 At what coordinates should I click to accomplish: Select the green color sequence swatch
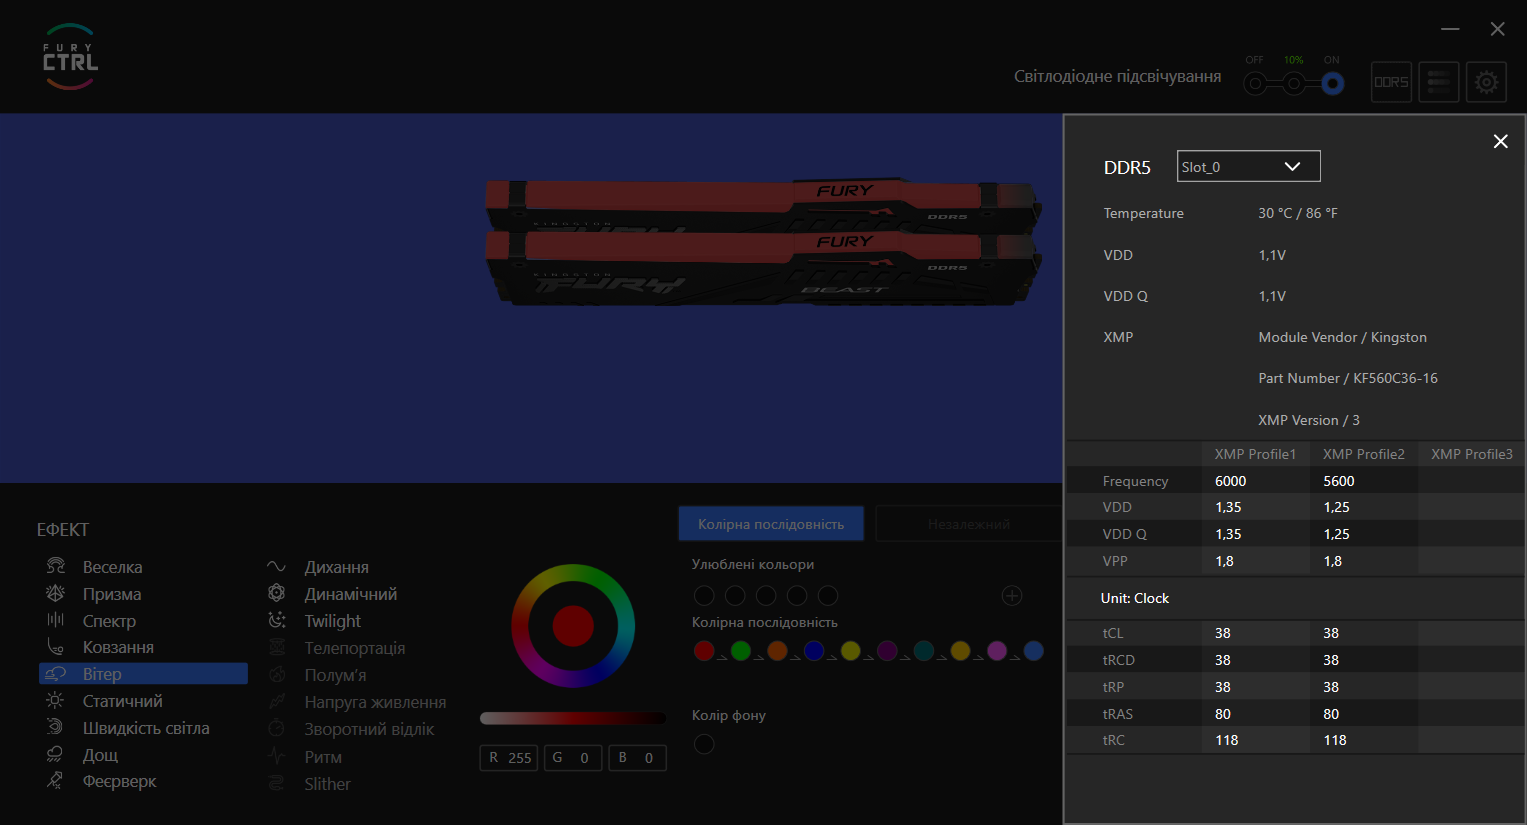point(741,651)
